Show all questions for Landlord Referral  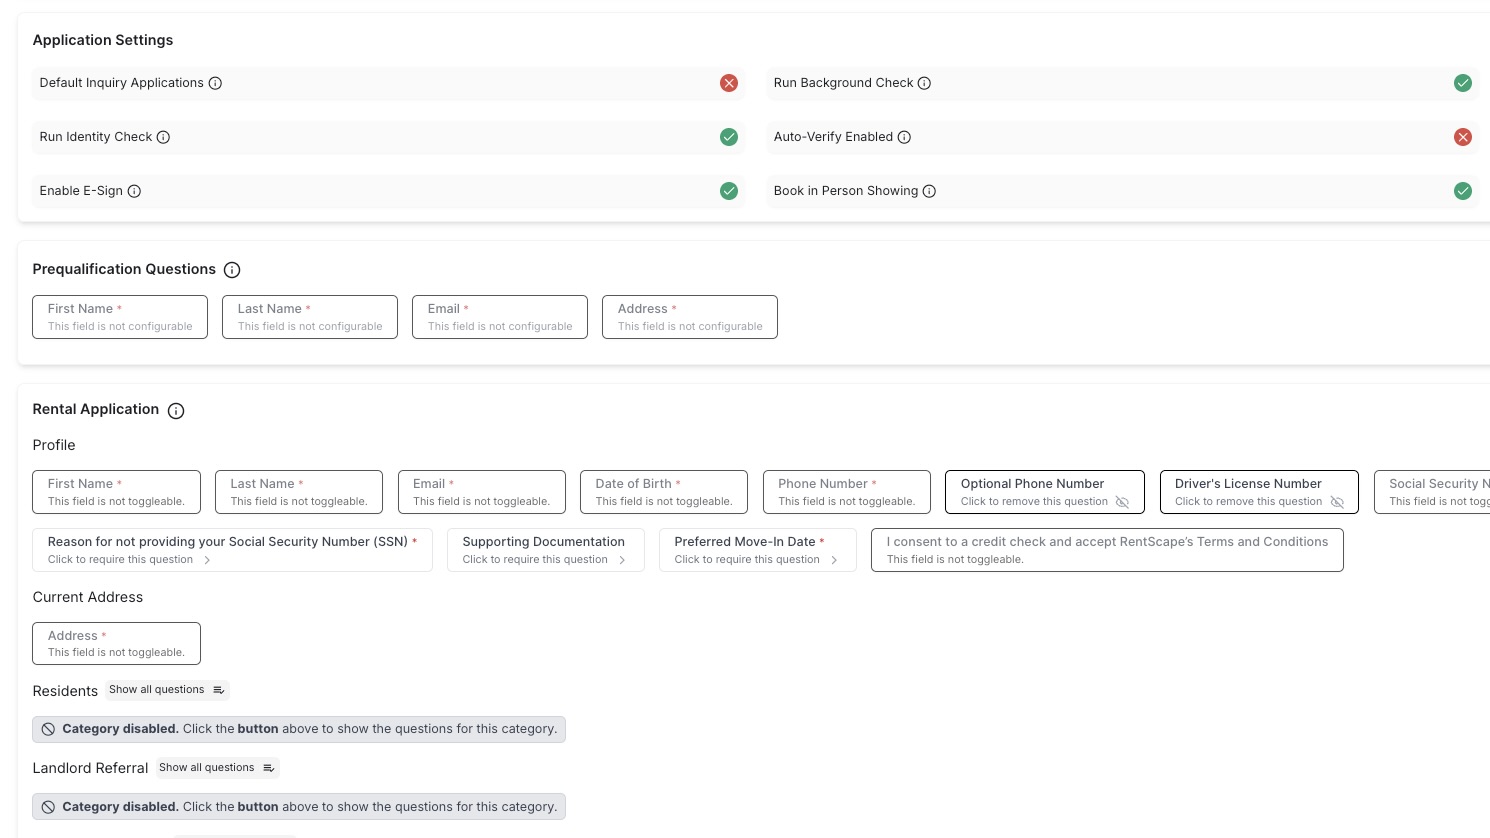[x=217, y=768]
